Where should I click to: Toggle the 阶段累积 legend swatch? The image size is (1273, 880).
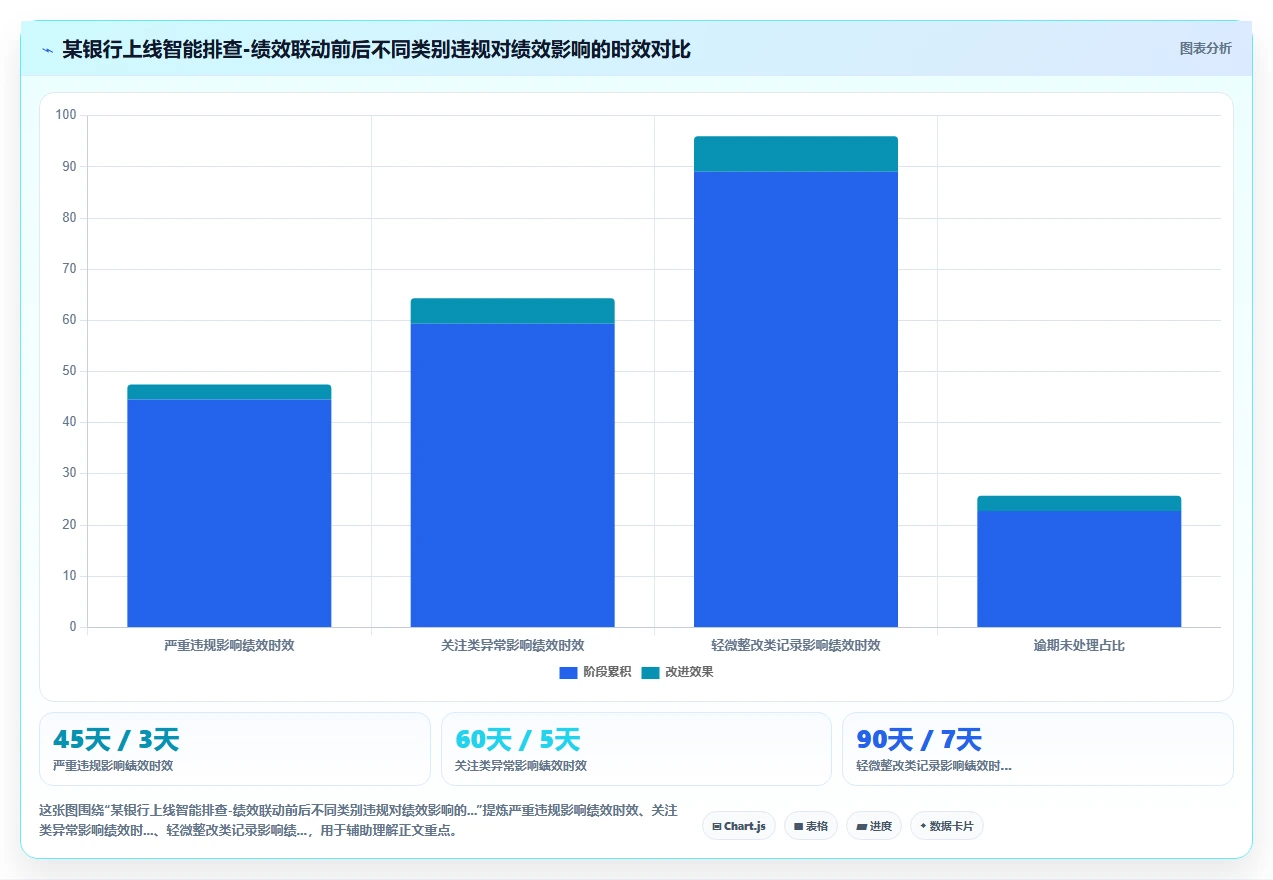point(568,673)
